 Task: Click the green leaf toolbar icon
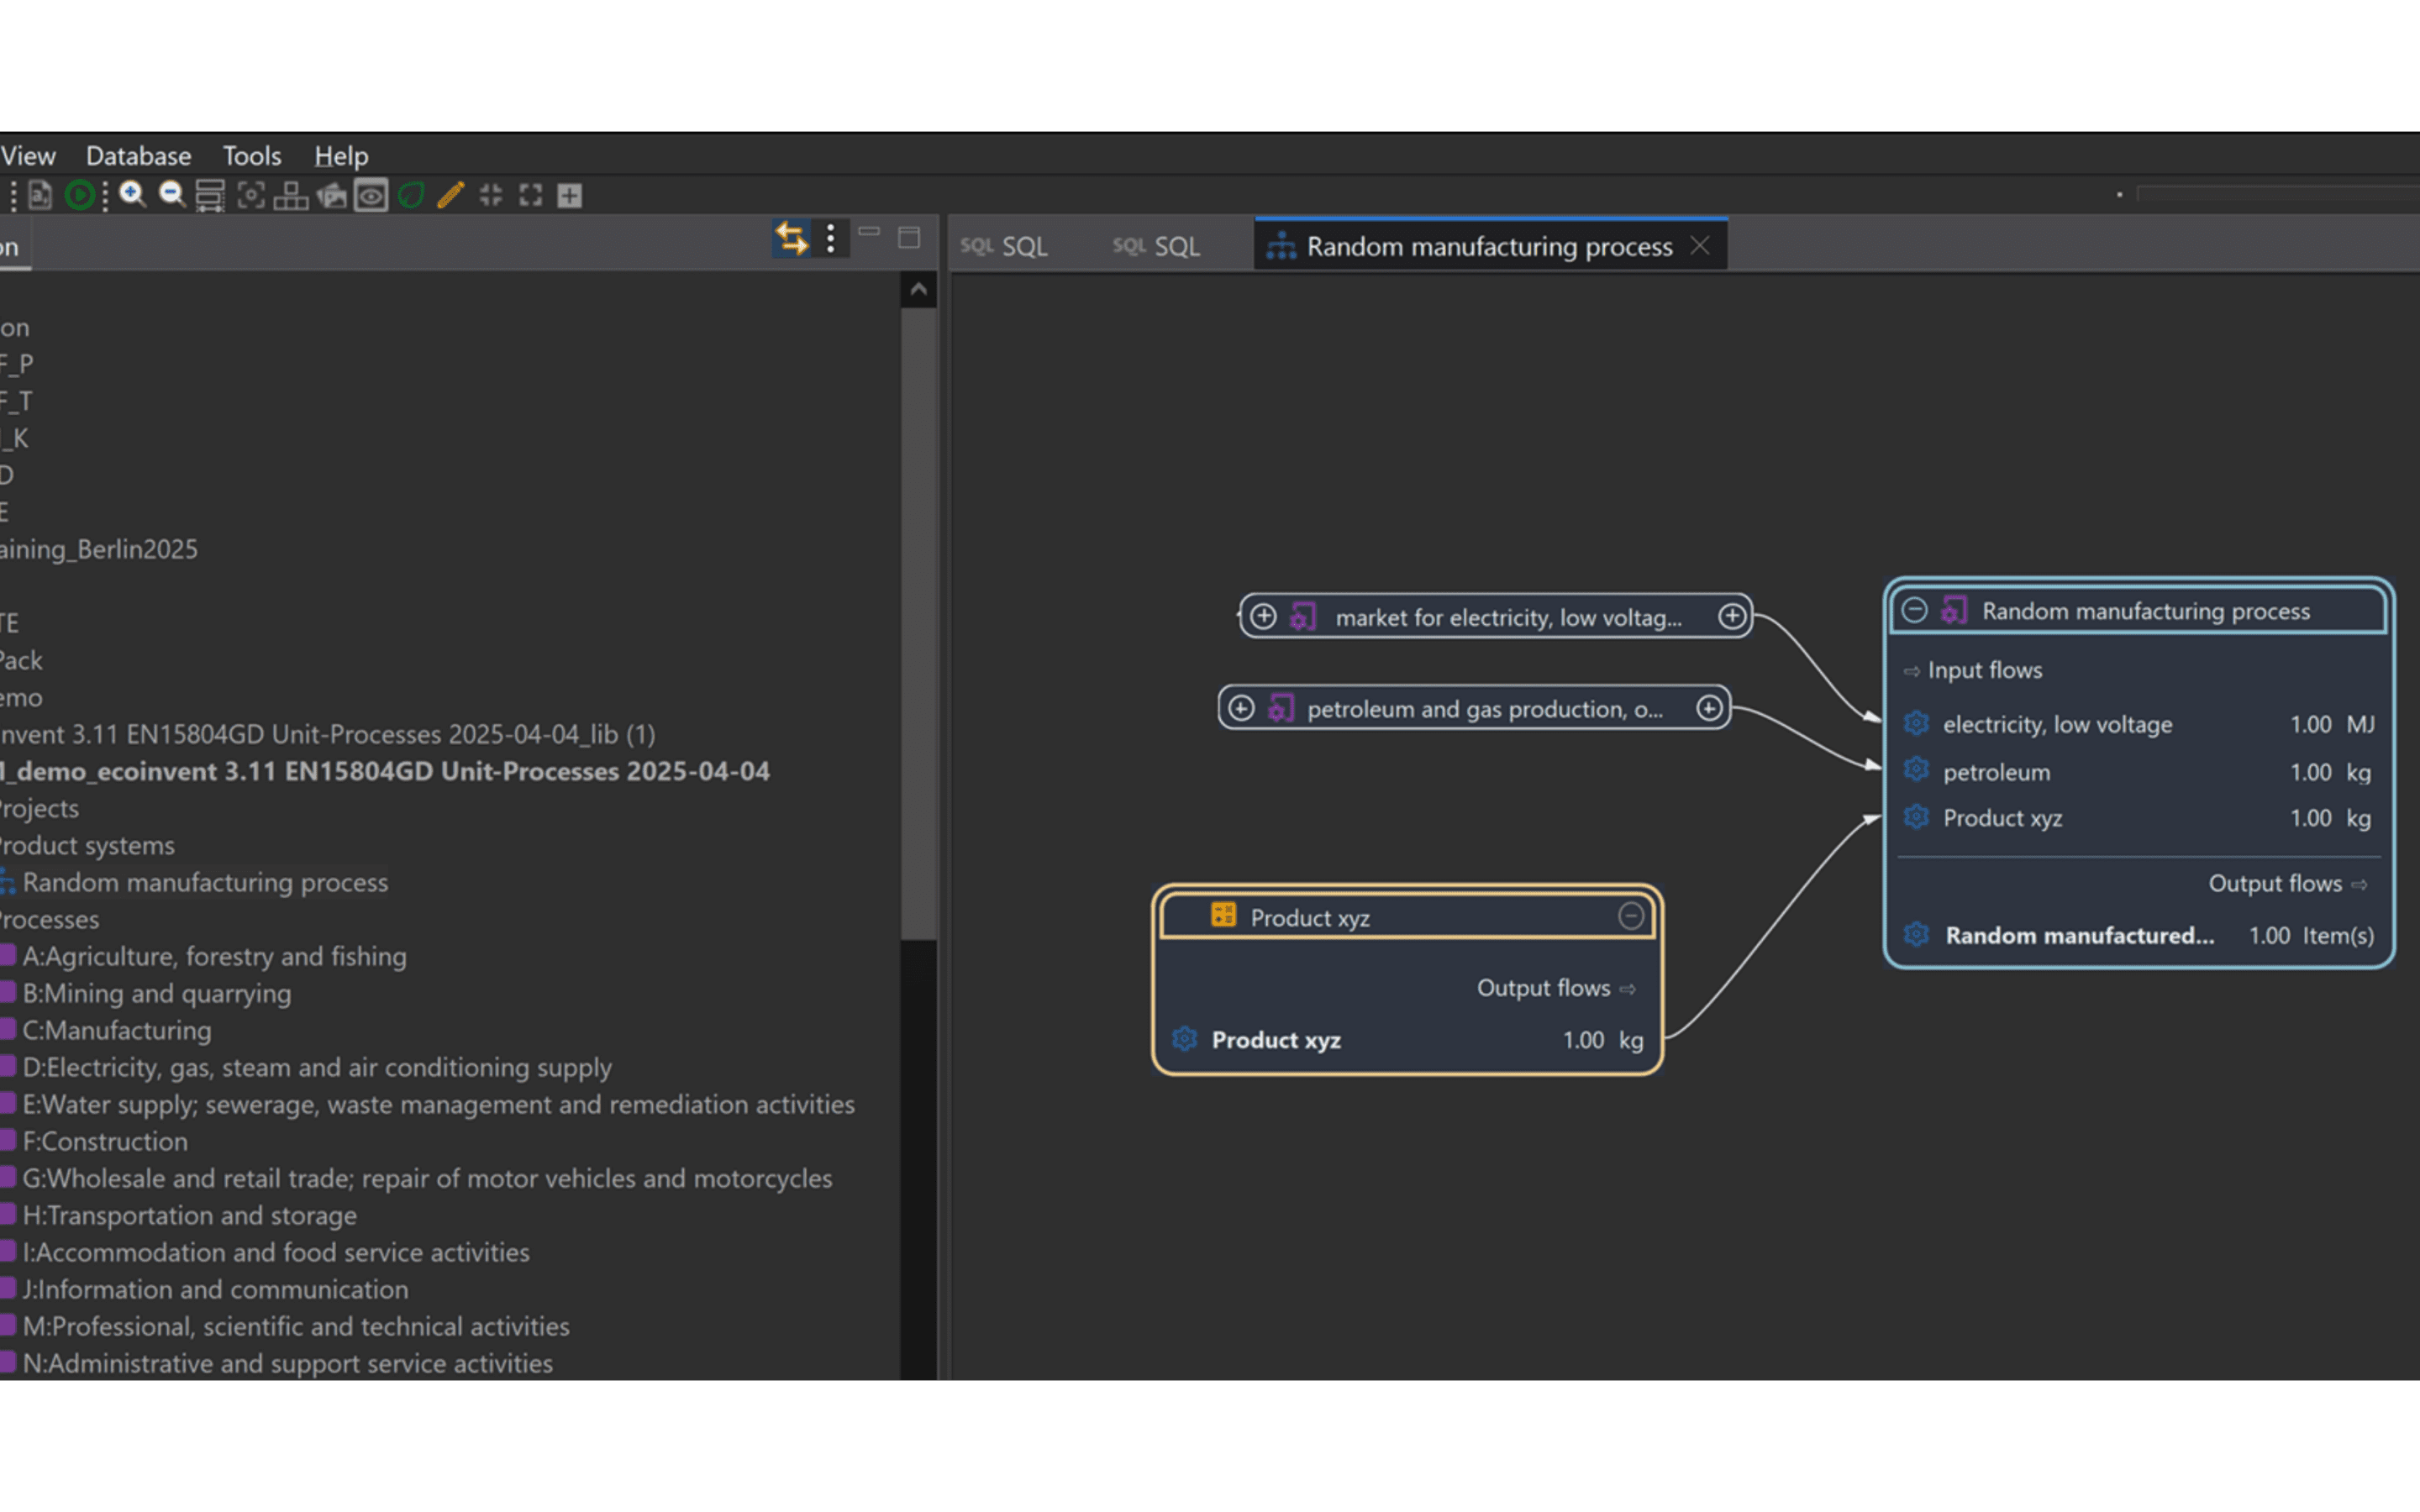(x=411, y=195)
